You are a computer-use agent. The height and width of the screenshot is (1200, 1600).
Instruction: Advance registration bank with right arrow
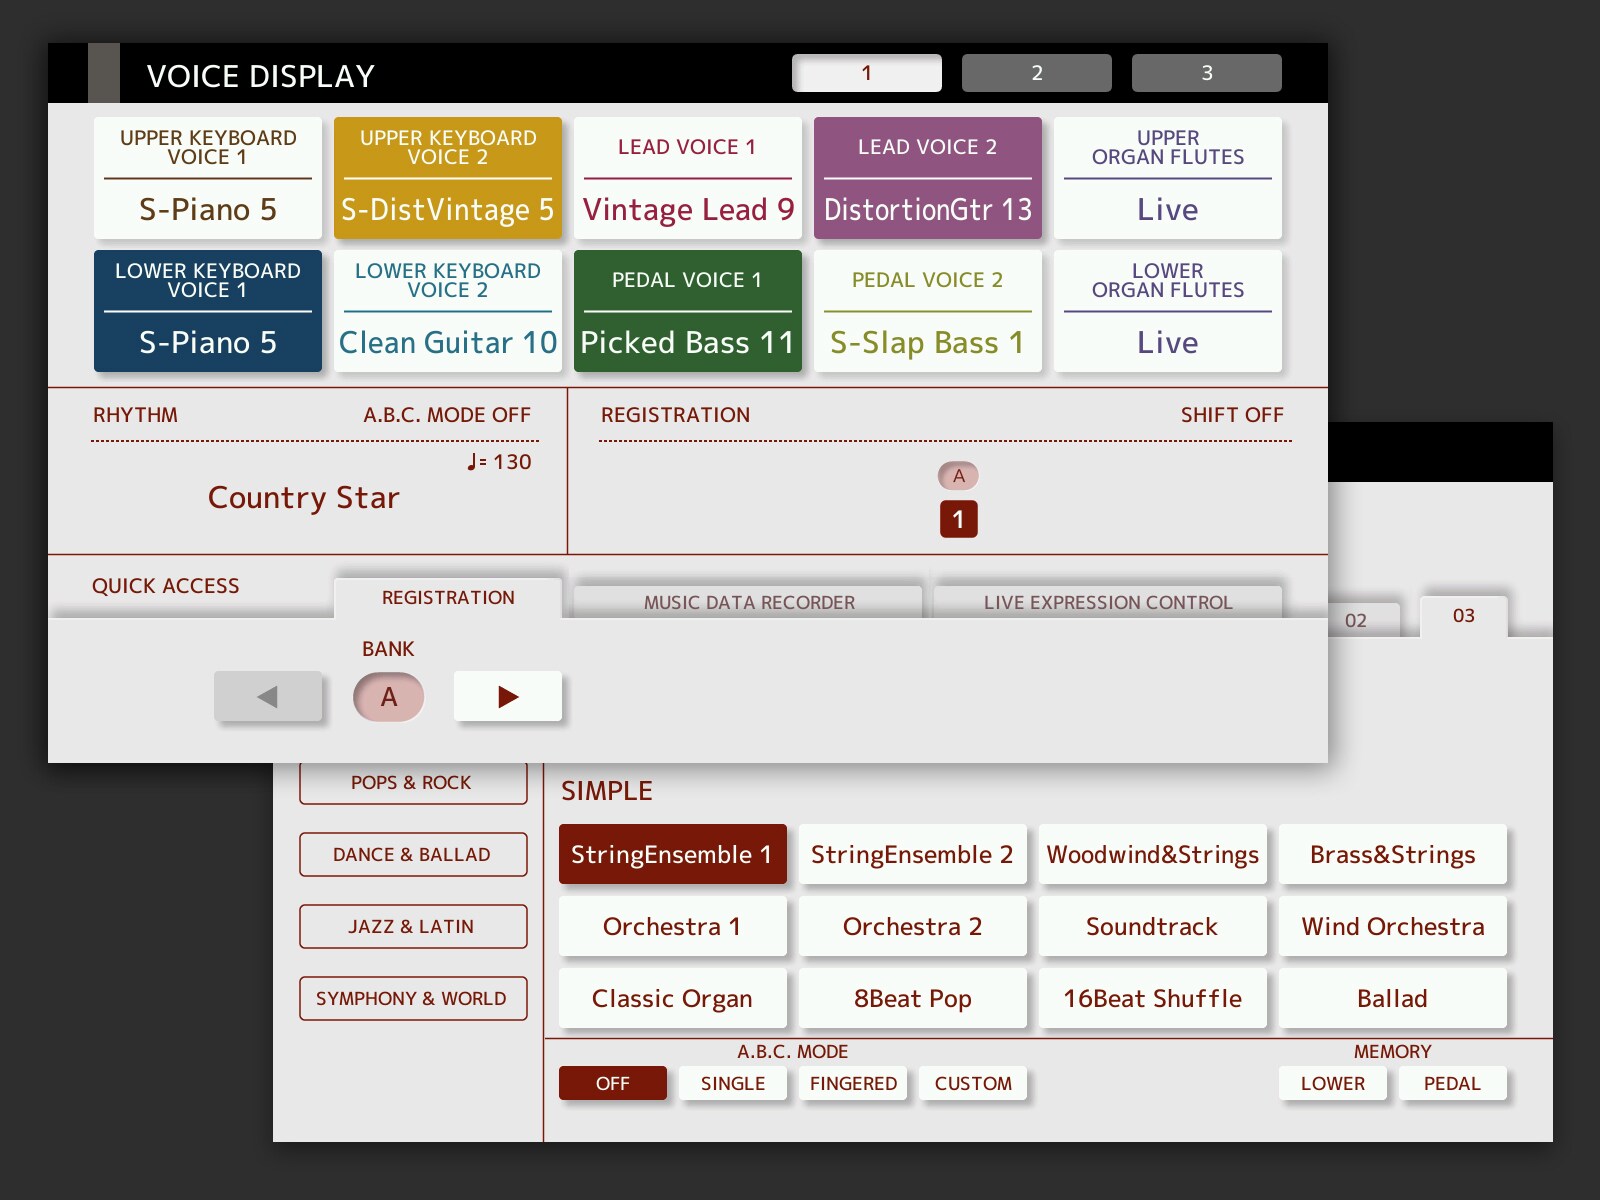pyautogui.click(x=508, y=696)
